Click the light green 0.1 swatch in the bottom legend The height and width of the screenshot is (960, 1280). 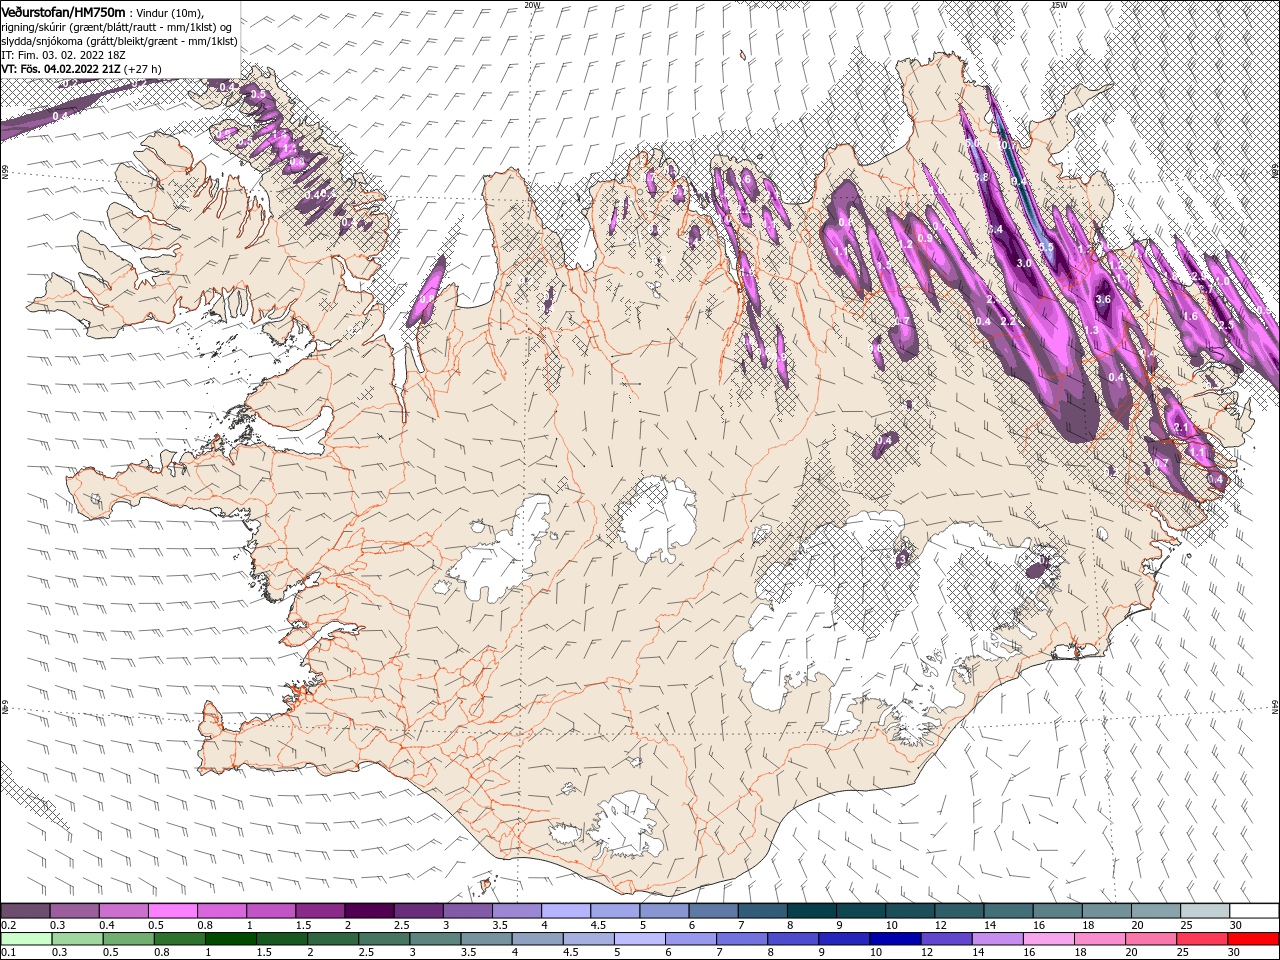[27, 939]
